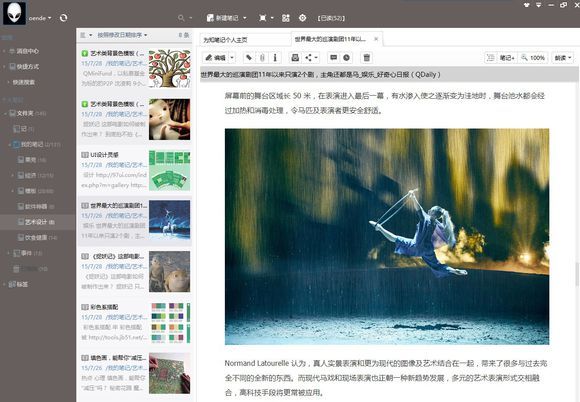Close the 世界最大的巡演剧团 tab
The image size is (580, 402).
point(376,39)
